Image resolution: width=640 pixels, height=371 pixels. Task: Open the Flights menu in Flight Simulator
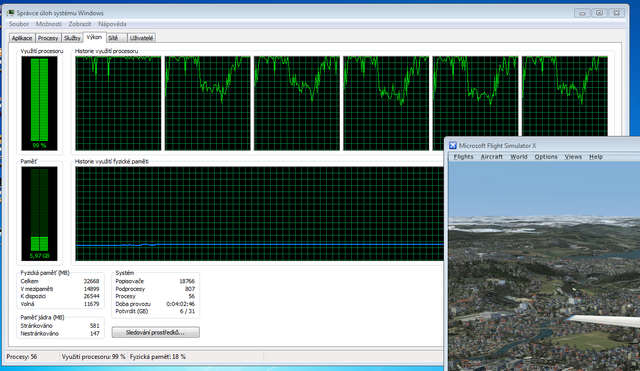tap(464, 157)
